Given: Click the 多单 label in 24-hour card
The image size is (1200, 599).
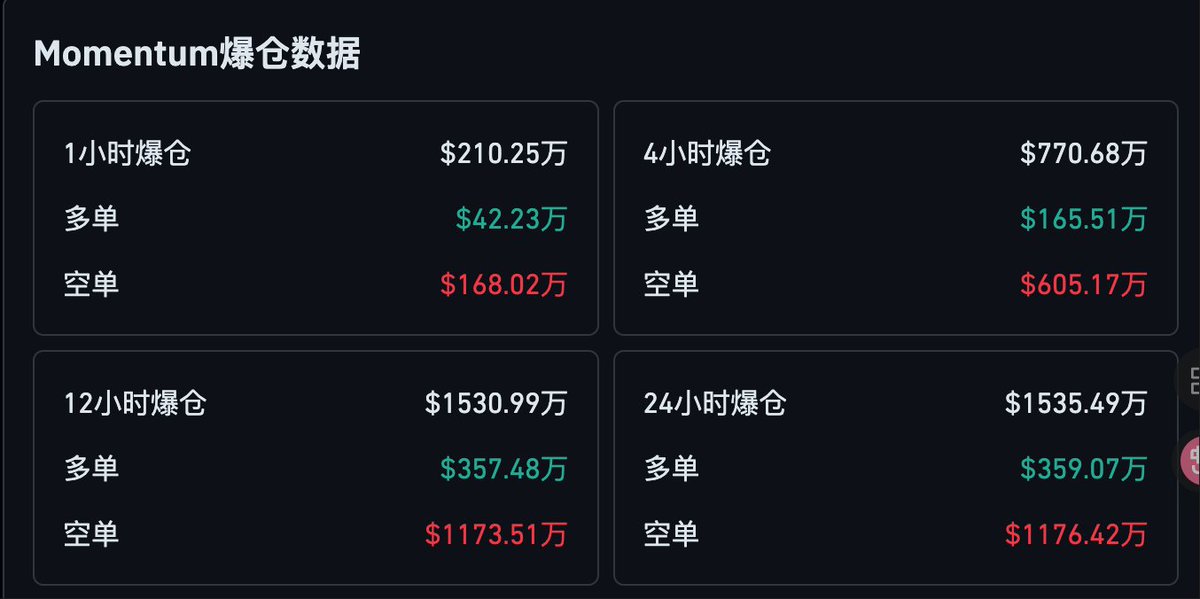Looking at the screenshot, I should point(671,468).
